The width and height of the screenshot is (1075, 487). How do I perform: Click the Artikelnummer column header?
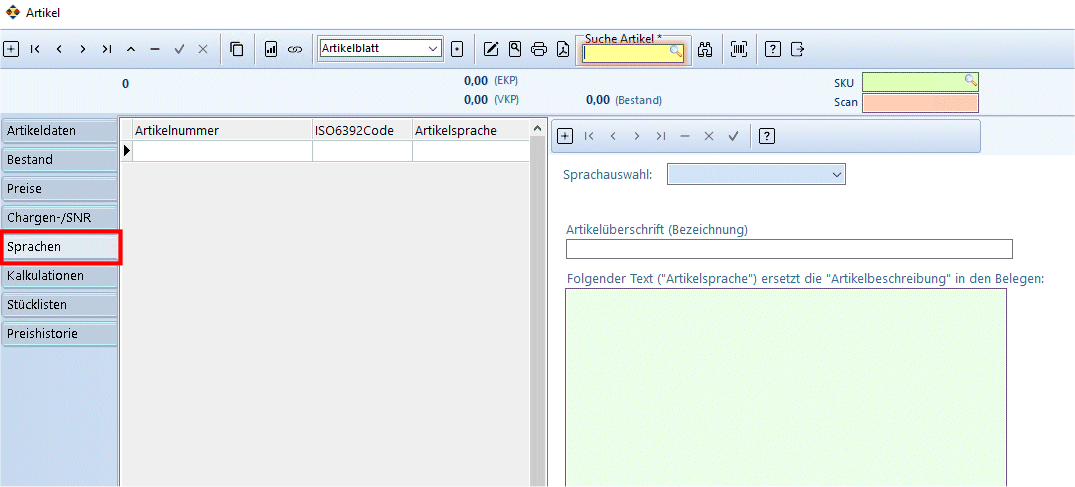[222, 130]
